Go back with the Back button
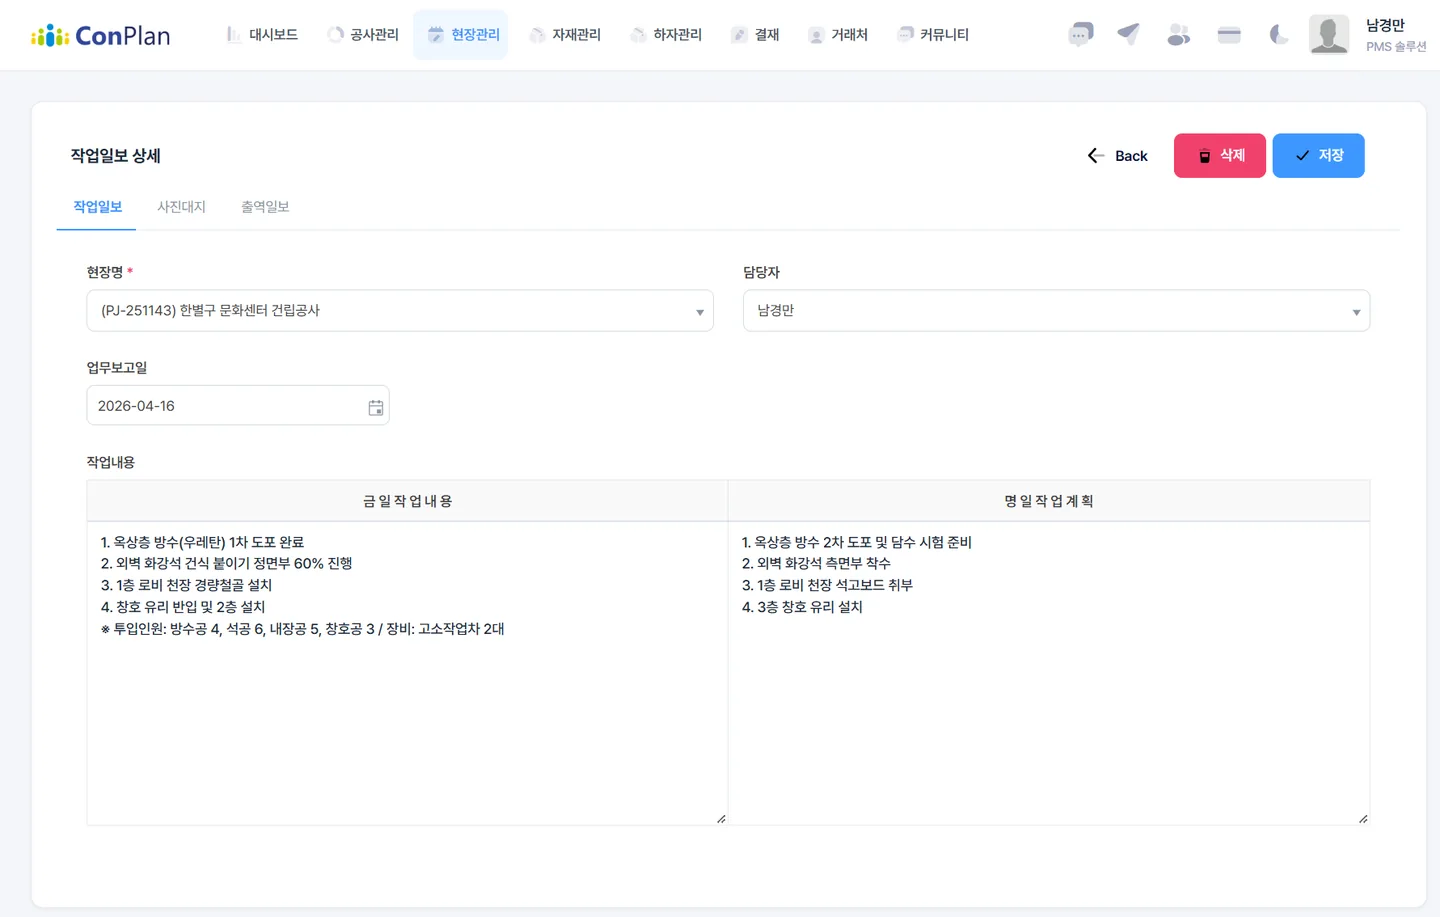Screen dimensions: 1440x917 (1117, 156)
